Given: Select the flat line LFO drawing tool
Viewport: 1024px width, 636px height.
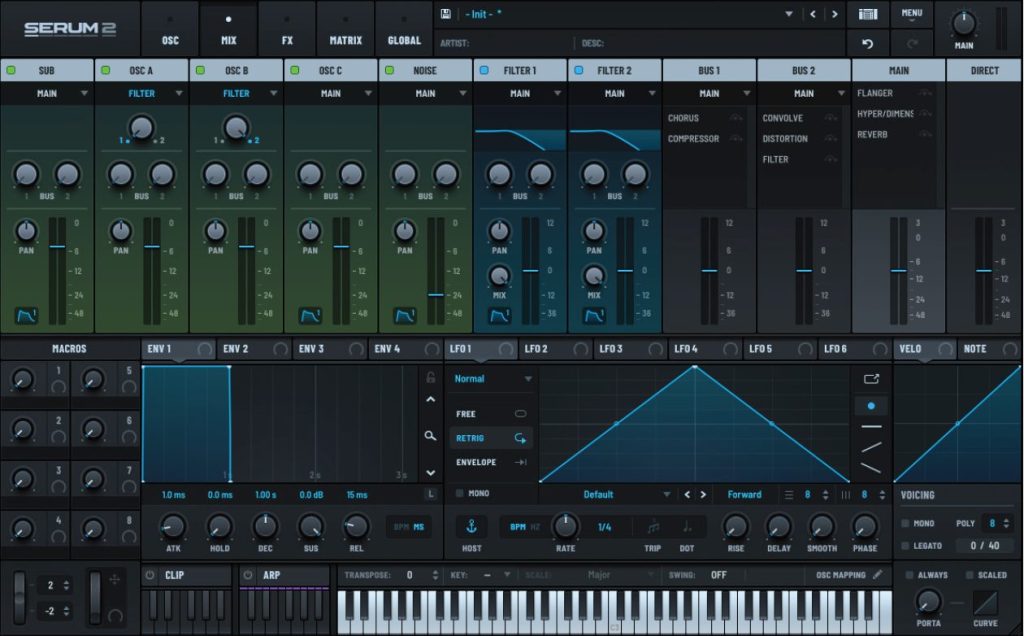Looking at the screenshot, I should [x=871, y=426].
